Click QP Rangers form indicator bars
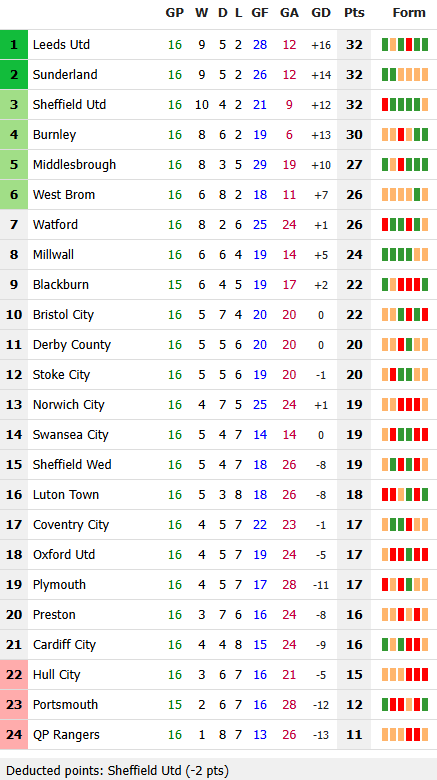The height and width of the screenshot is (780, 437). [405, 735]
